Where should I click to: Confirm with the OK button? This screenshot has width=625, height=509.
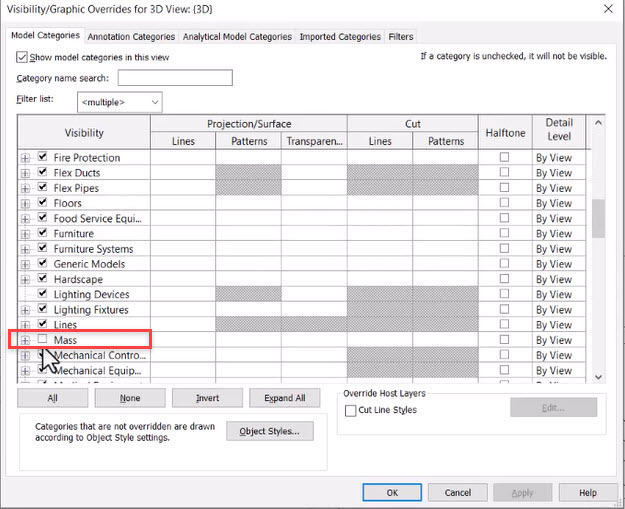click(x=392, y=493)
